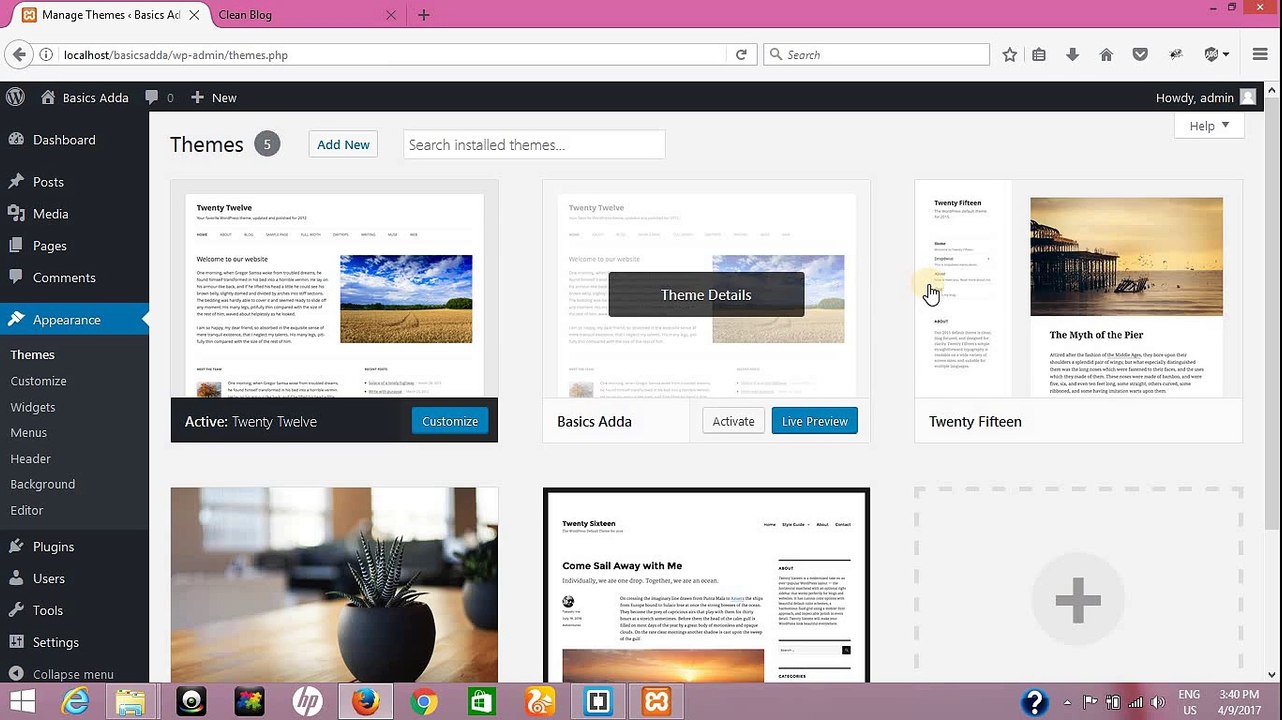Open the Twenty Twelve theme screenshot

click(x=334, y=290)
